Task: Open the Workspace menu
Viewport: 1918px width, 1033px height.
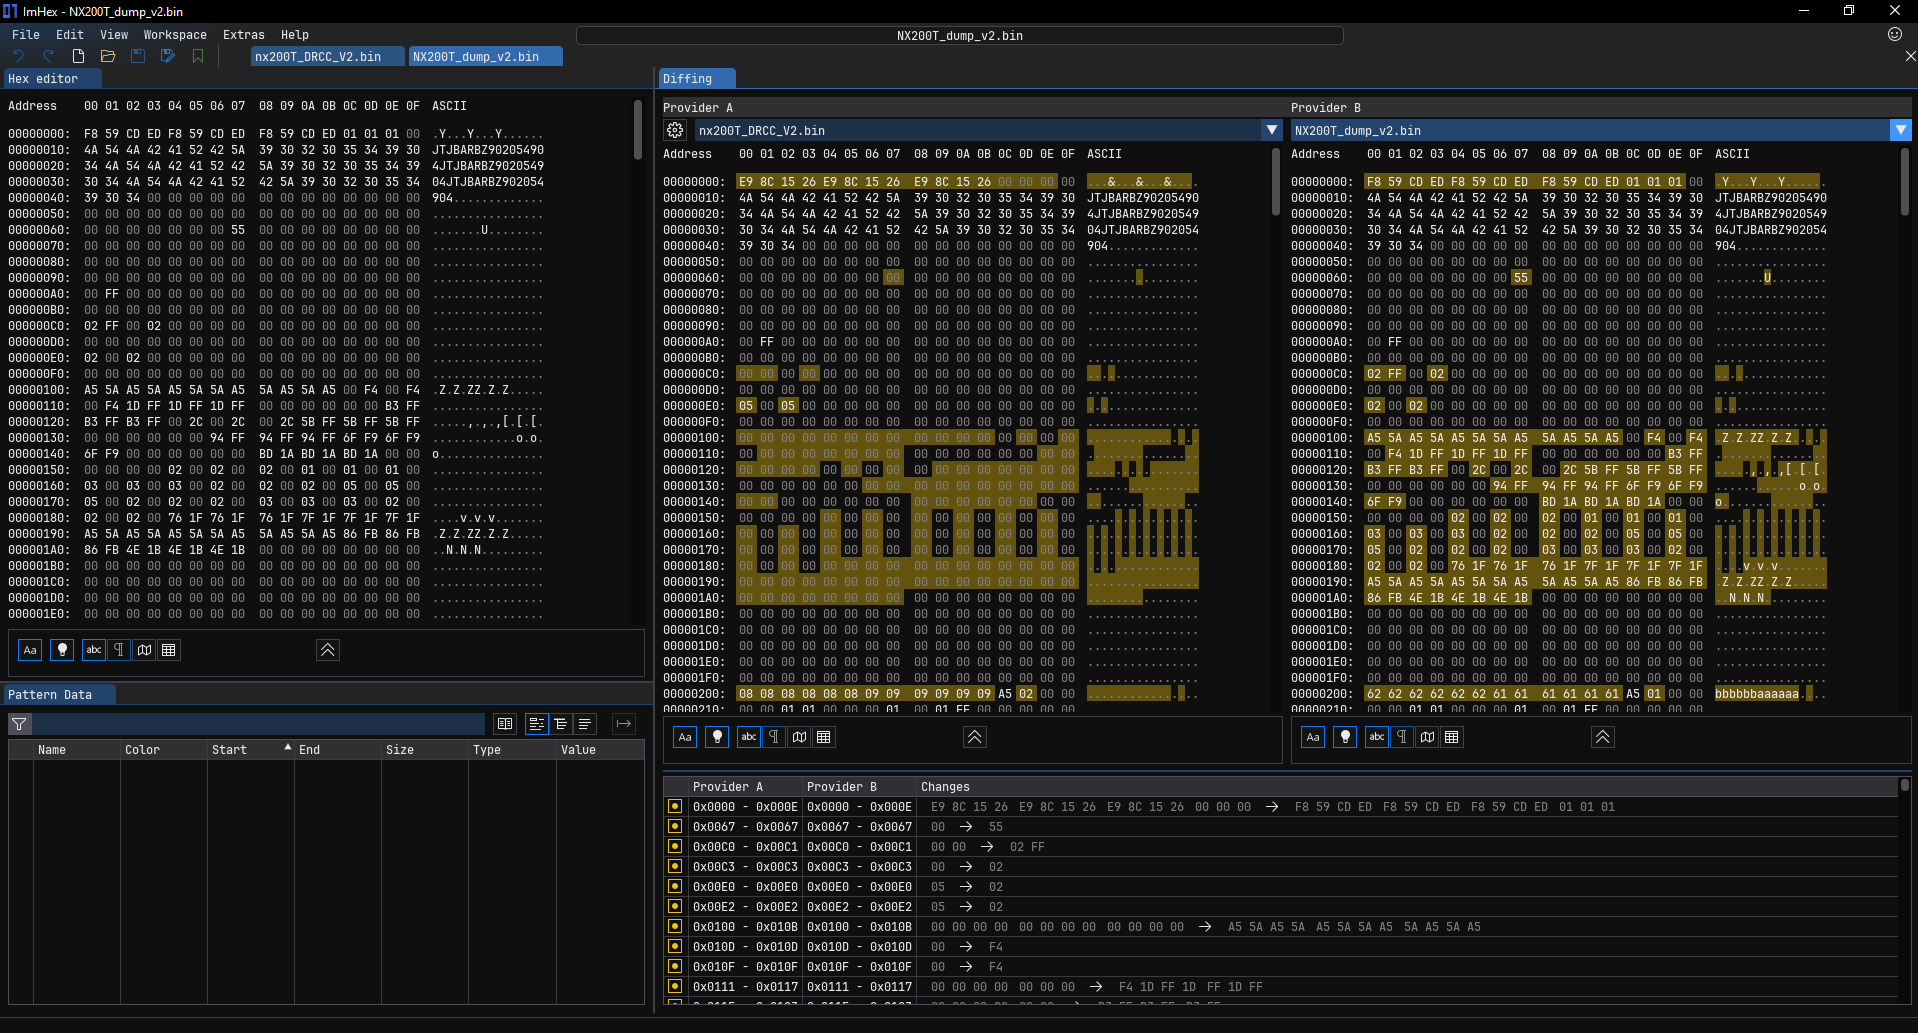Action: pos(175,35)
